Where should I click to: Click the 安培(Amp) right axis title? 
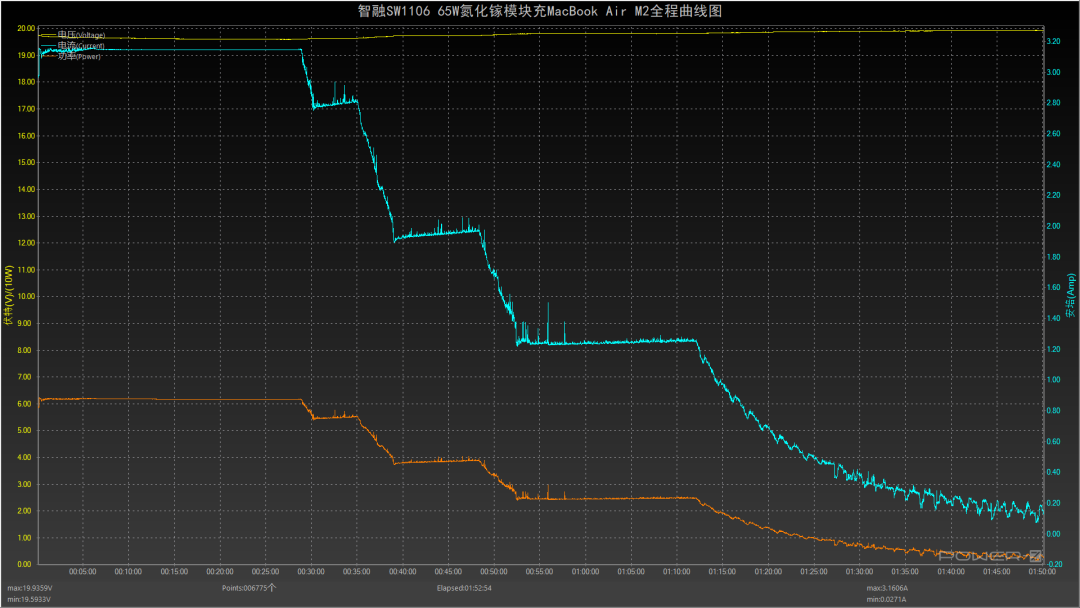1070,295
